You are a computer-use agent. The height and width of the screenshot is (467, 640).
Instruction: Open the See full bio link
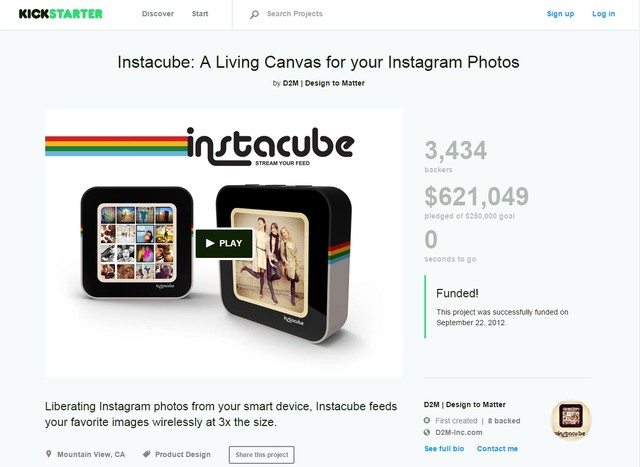click(444, 449)
